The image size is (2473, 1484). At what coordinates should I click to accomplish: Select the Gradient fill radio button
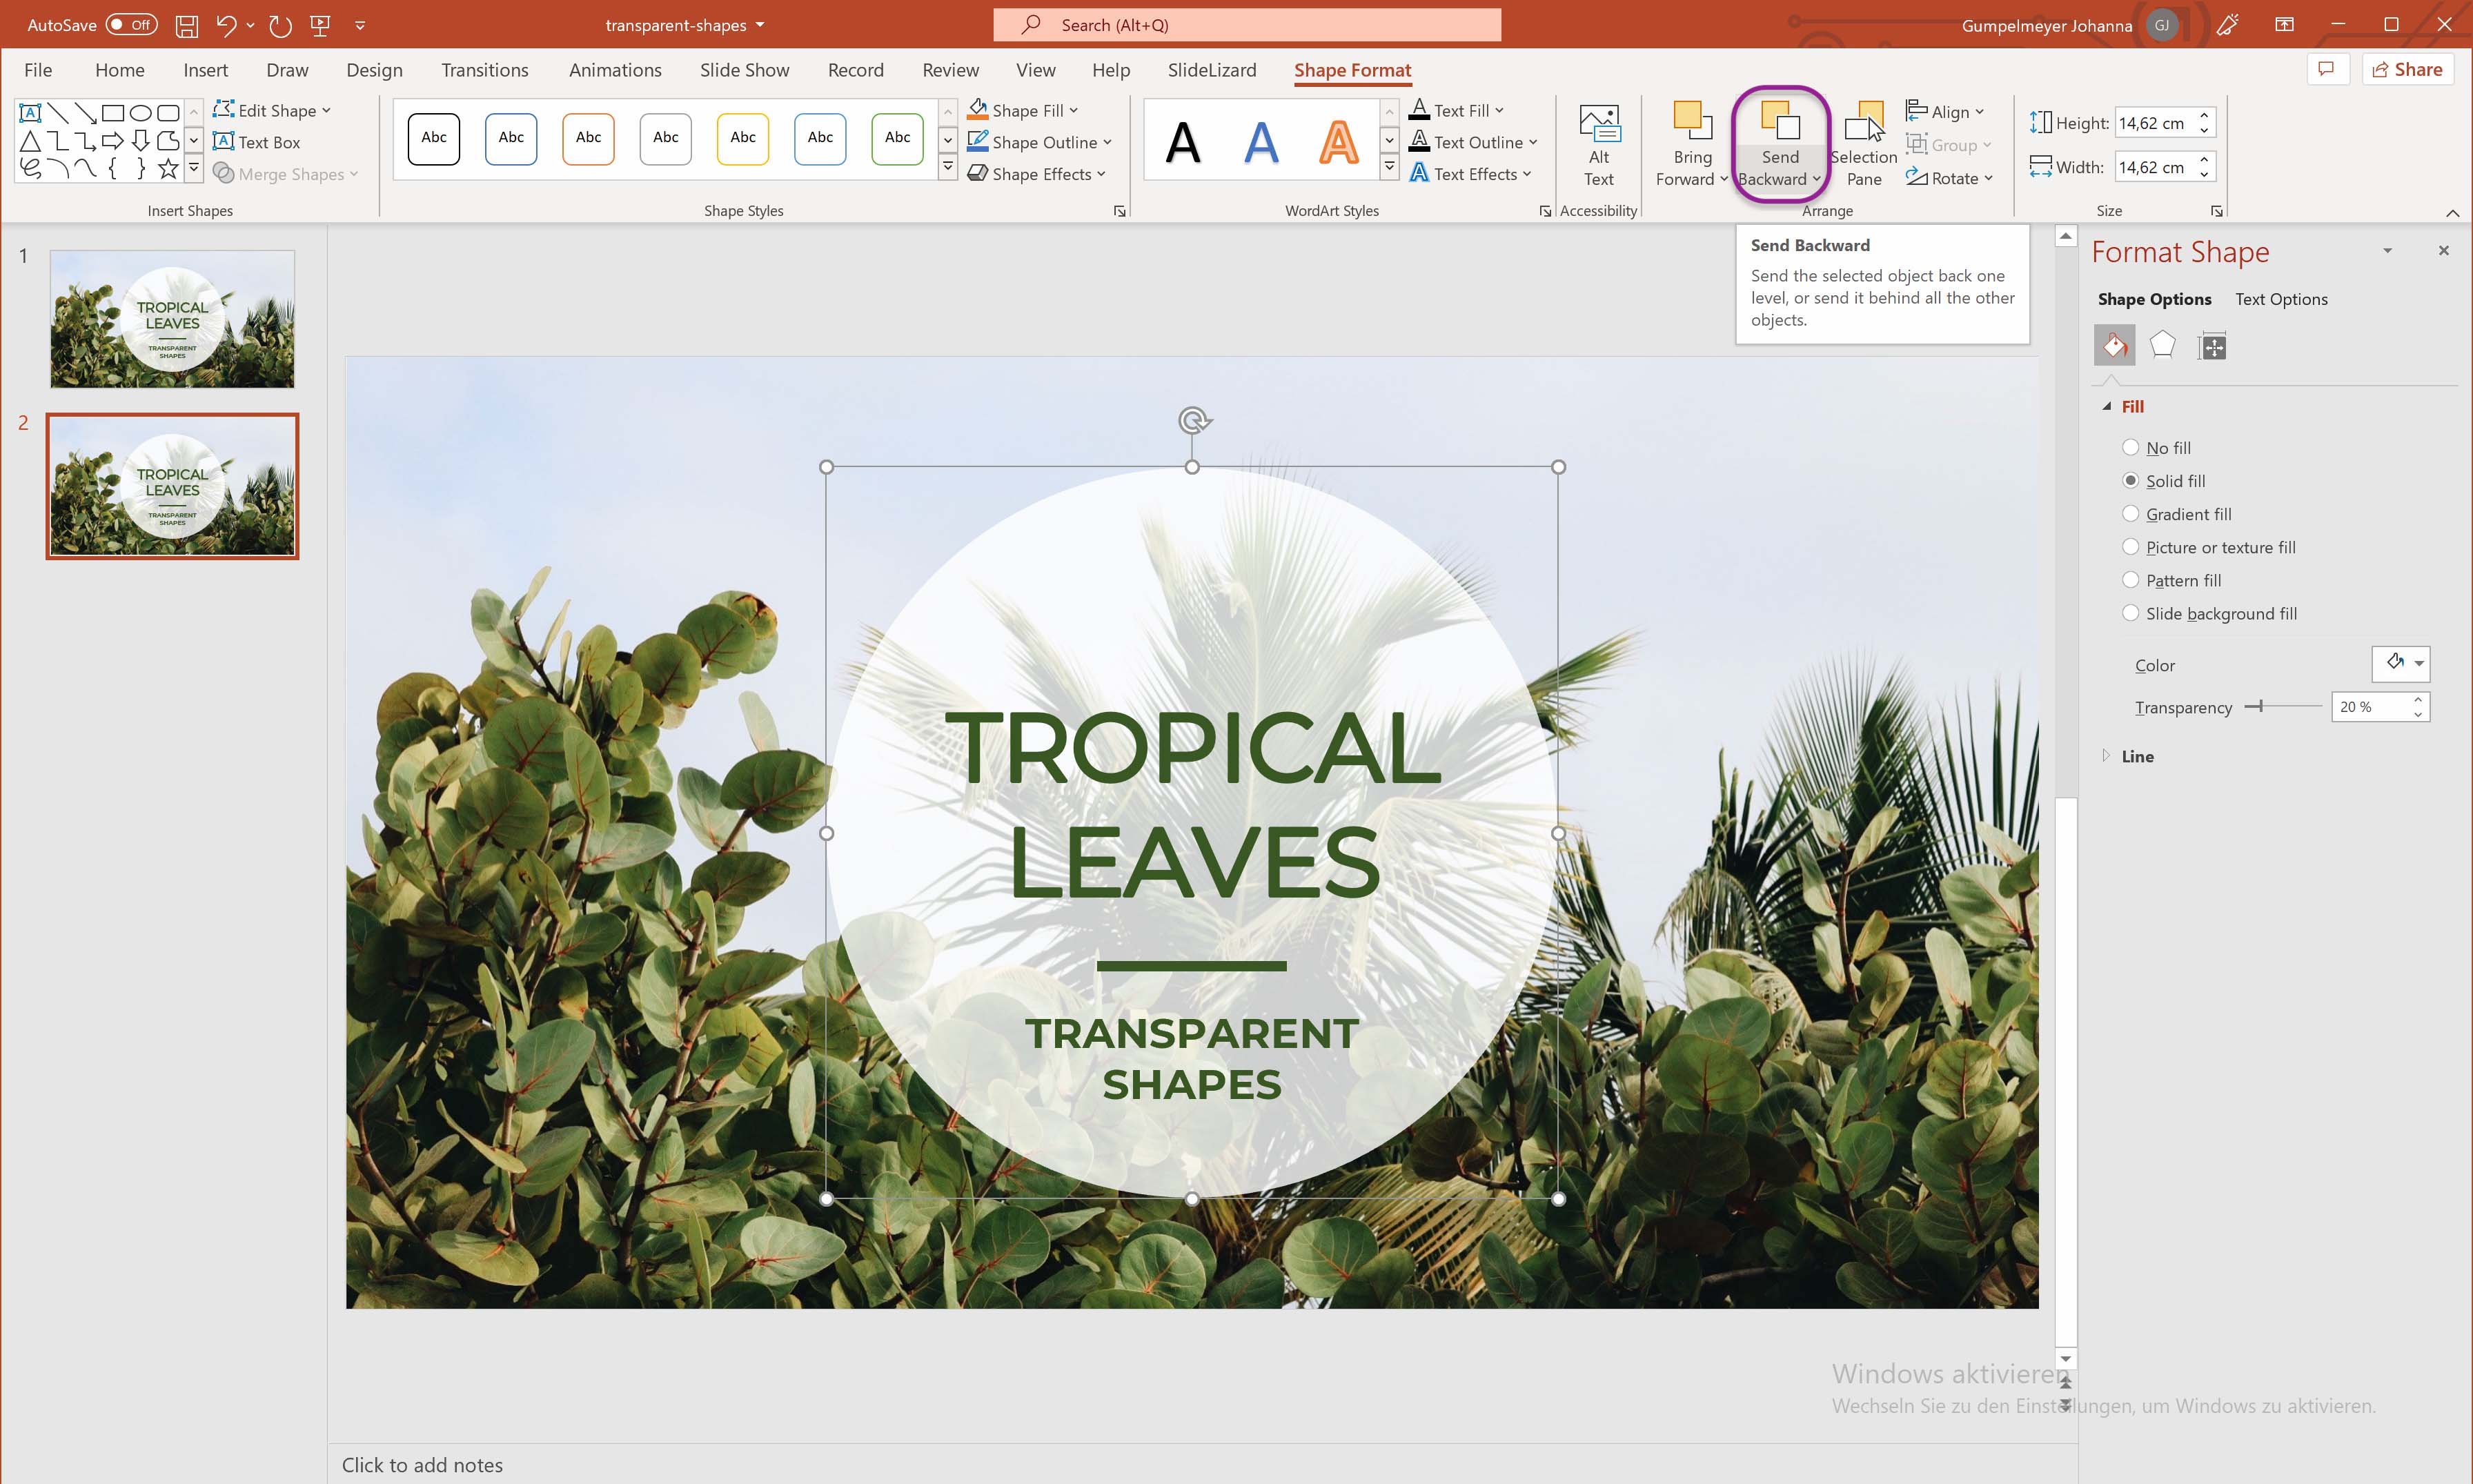click(2130, 514)
